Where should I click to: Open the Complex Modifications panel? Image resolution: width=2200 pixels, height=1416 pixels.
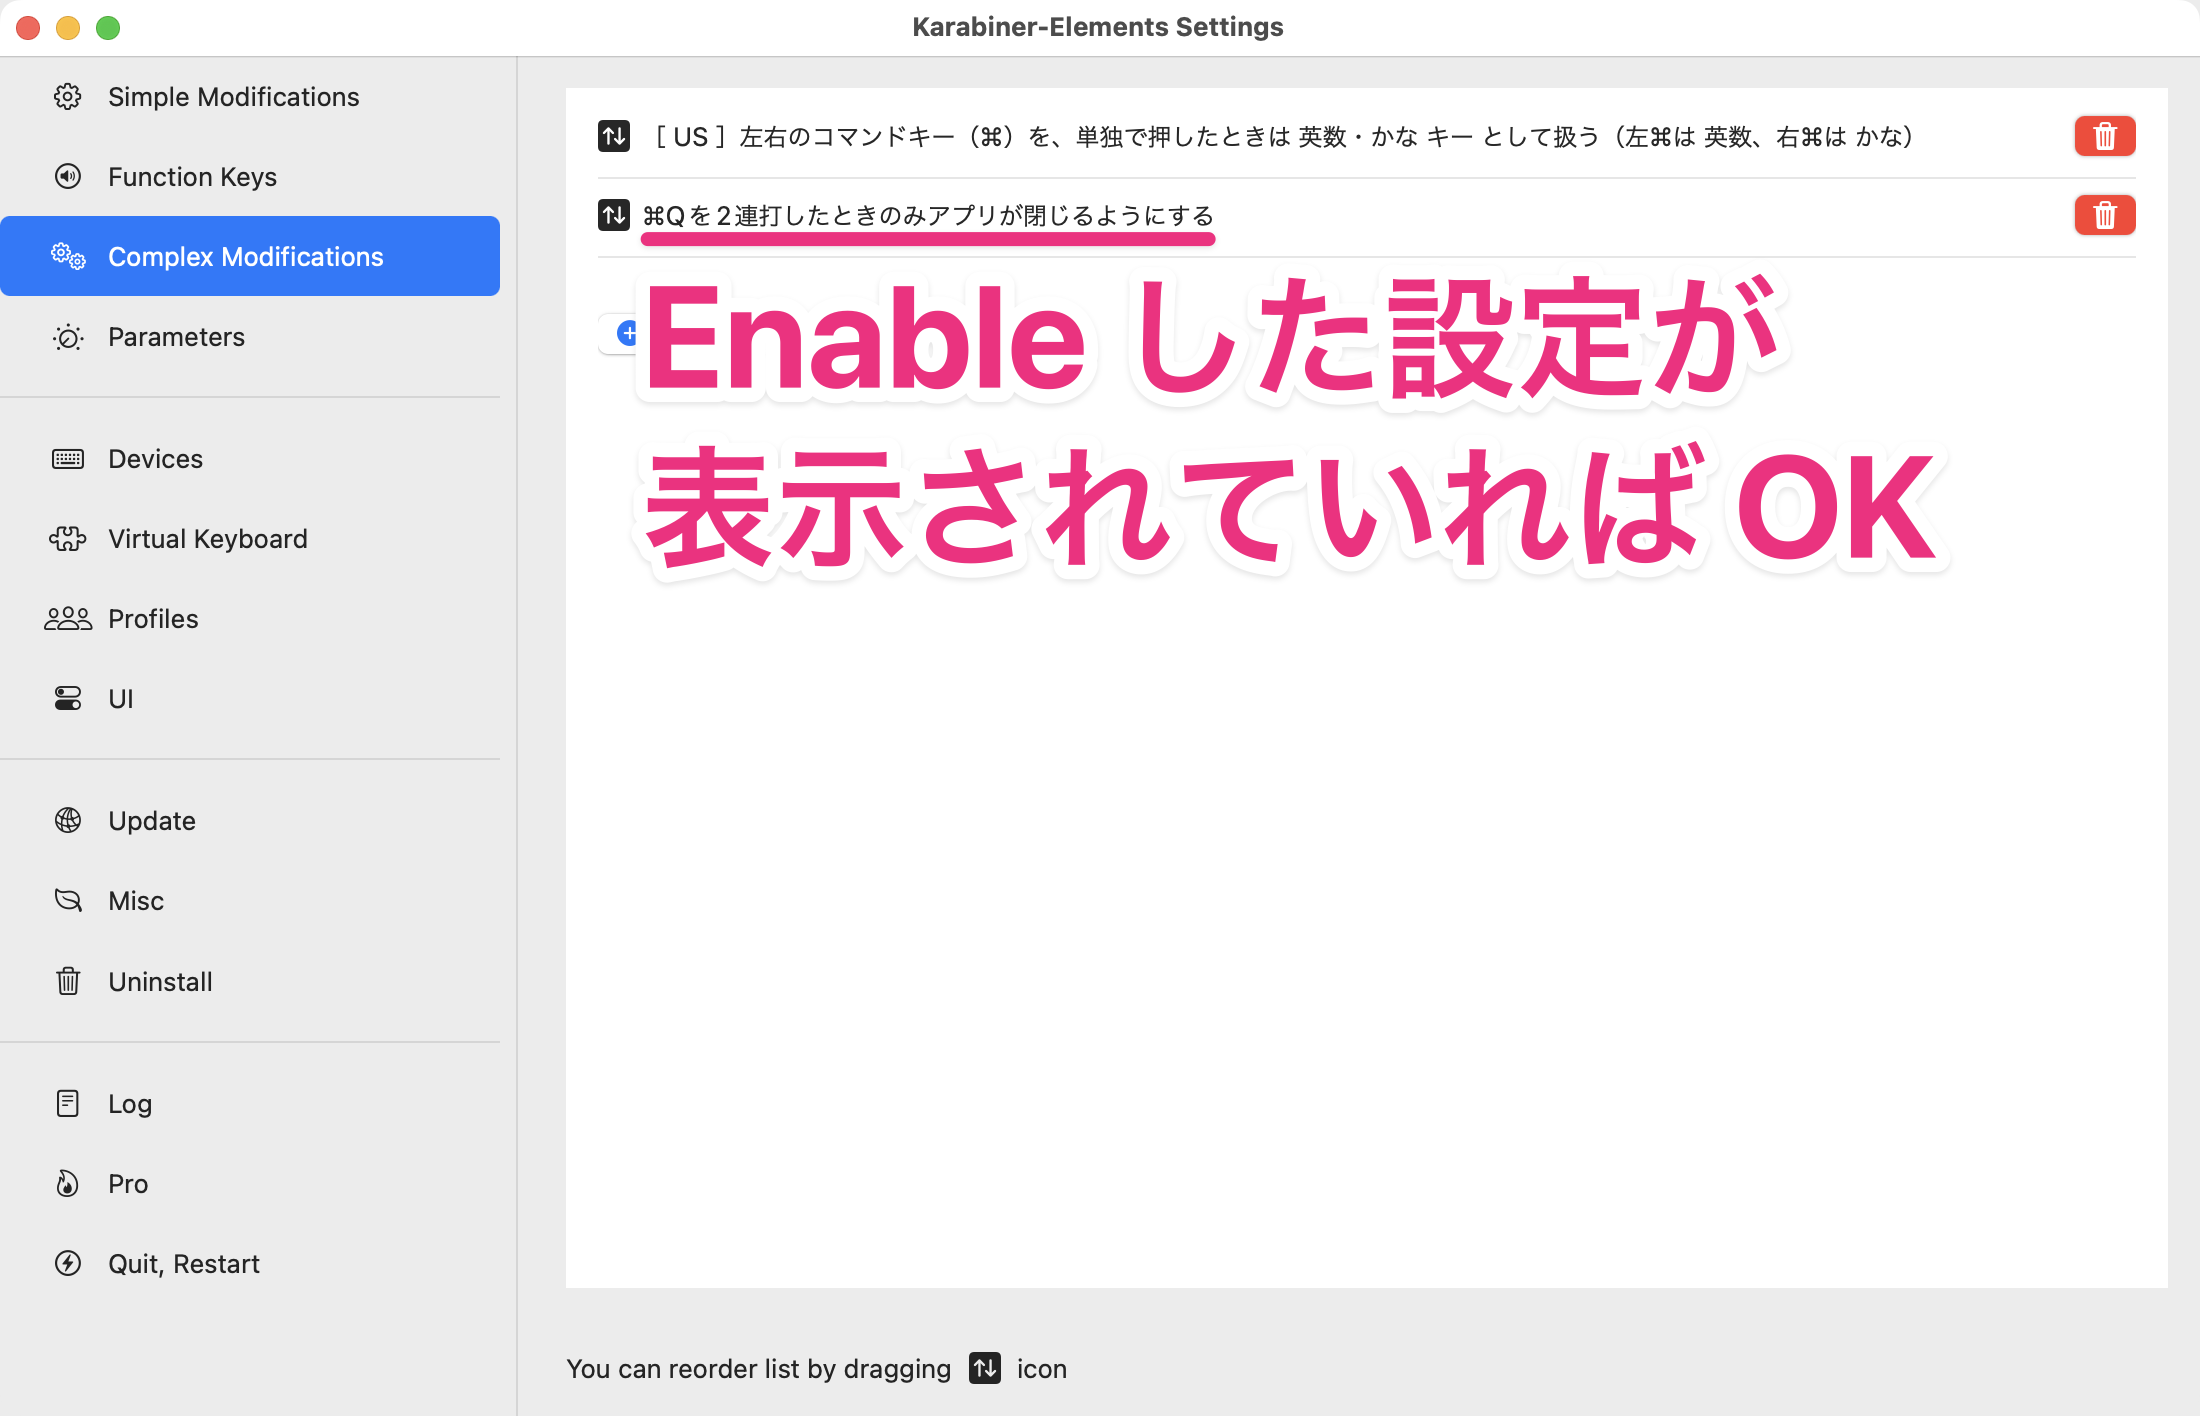pyautogui.click(x=245, y=256)
